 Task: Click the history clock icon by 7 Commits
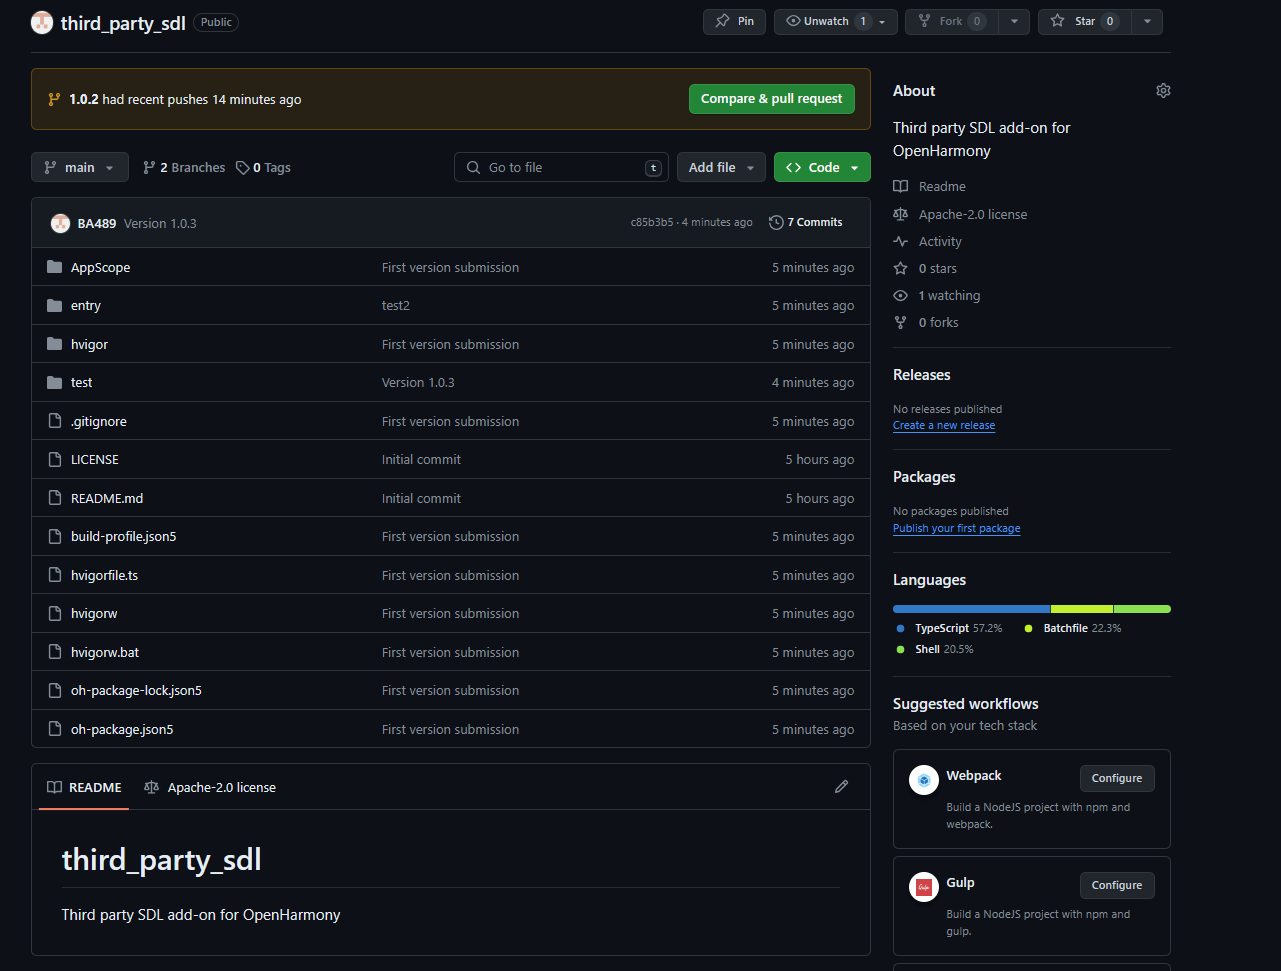click(776, 222)
